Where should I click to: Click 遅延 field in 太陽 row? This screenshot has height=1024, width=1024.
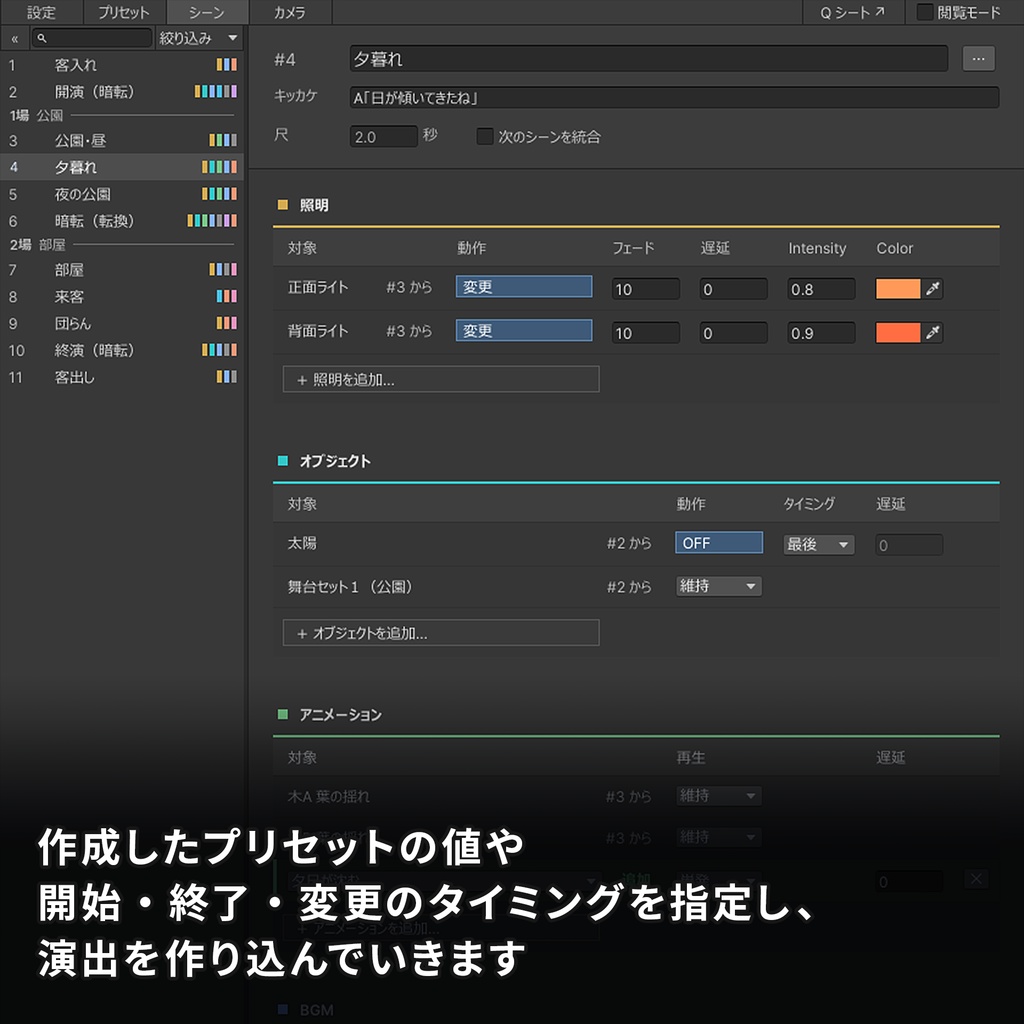pos(908,545)
